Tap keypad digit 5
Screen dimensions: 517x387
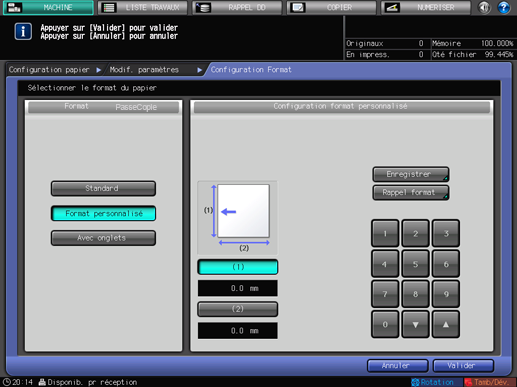pos(415,264)
